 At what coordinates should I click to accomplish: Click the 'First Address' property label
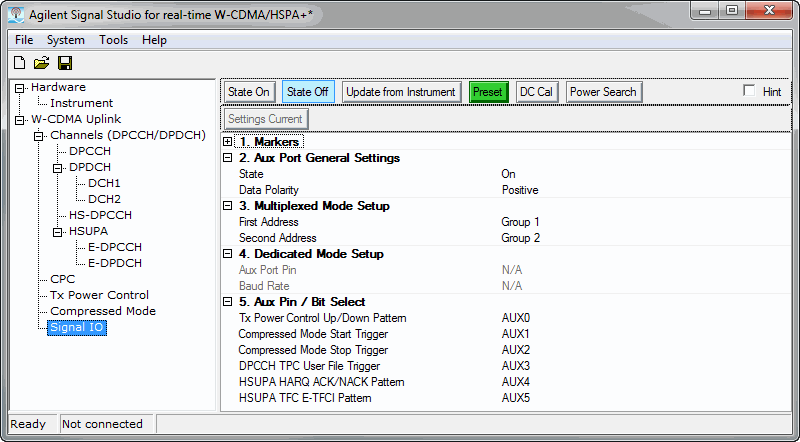[269, 222]
